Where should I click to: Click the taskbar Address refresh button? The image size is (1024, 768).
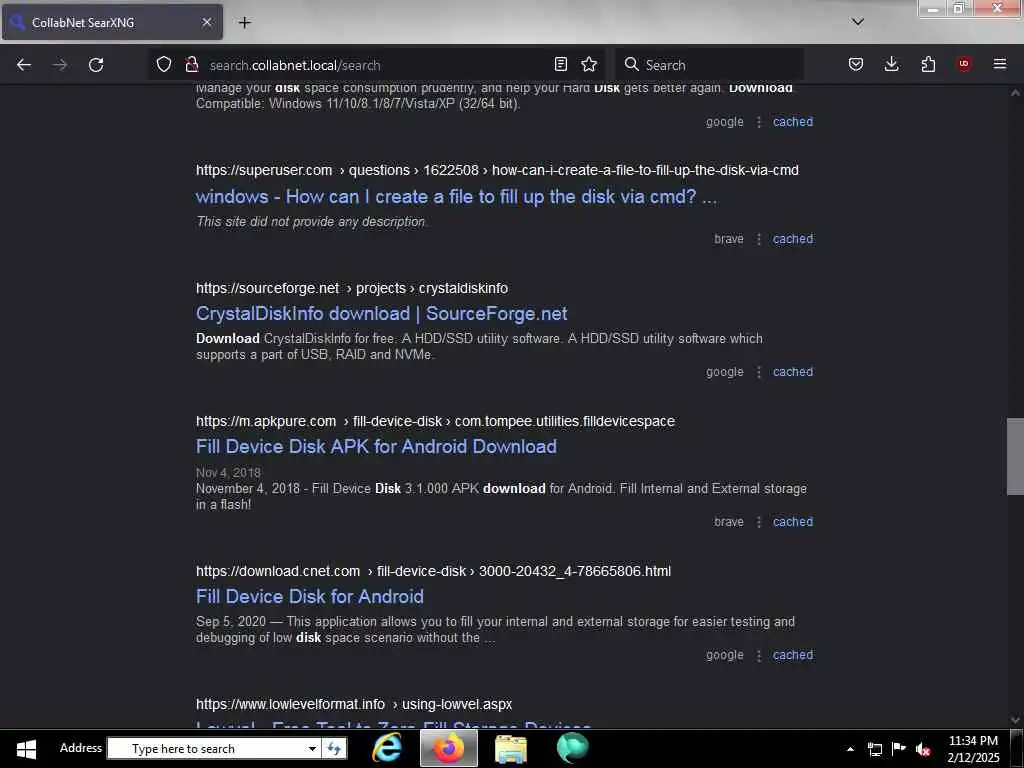click(334, 748)
